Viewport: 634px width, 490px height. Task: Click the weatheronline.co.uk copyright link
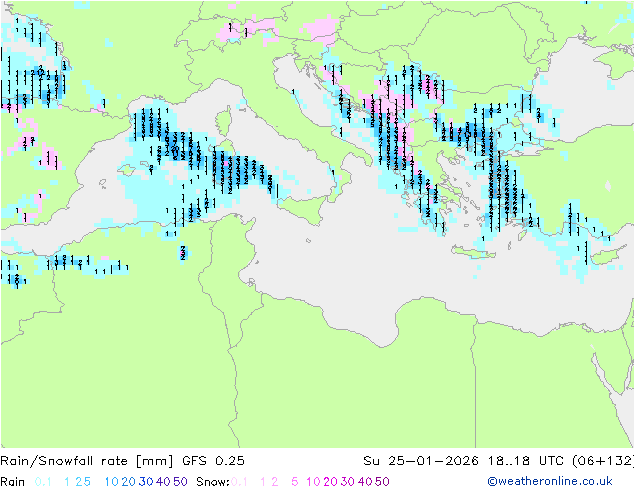click(550, 481)
